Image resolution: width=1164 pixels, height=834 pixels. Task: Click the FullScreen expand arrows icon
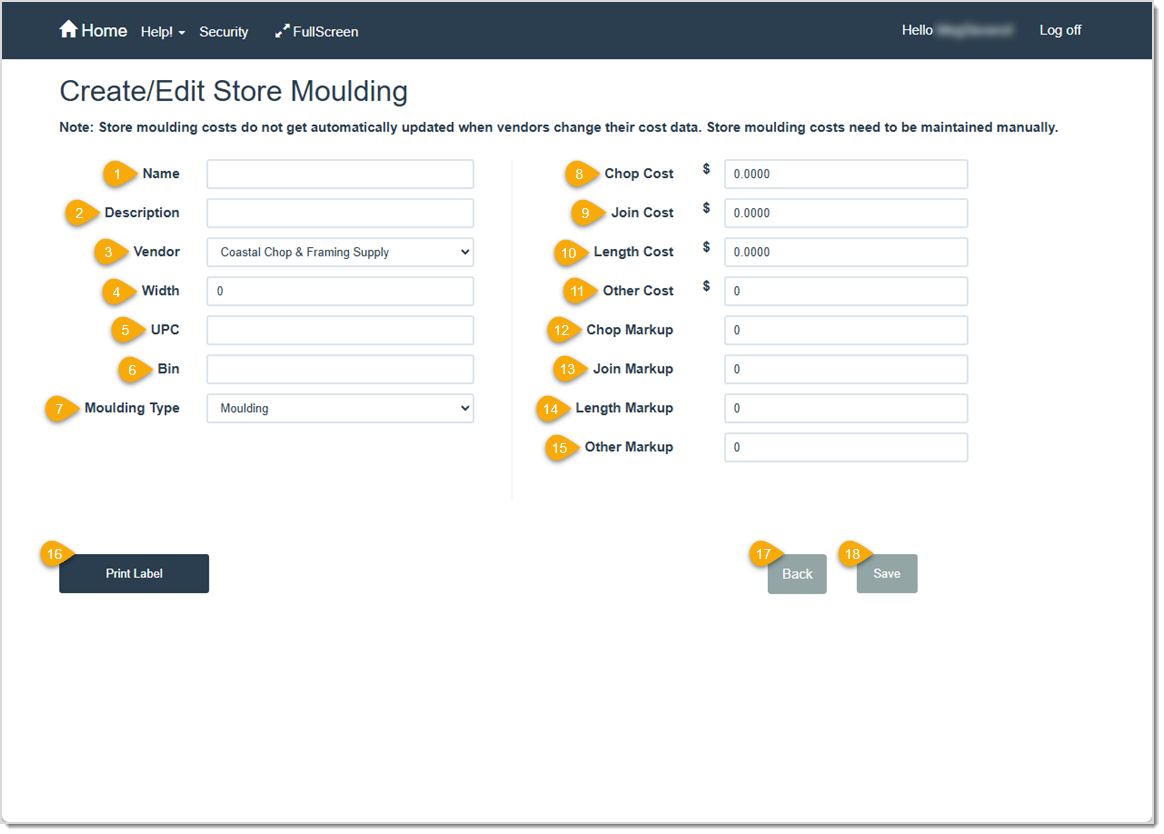click(x=280, y=31)
